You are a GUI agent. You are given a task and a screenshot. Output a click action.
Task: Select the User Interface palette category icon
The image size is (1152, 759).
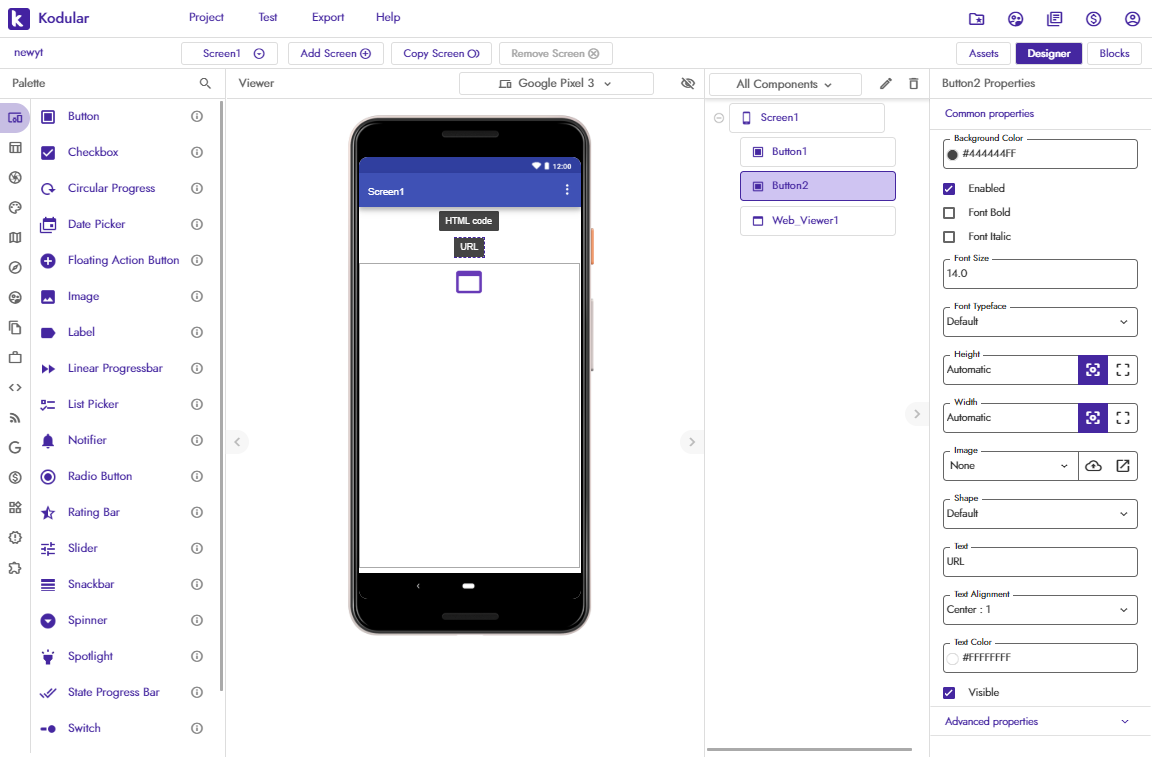click(15, 118)
